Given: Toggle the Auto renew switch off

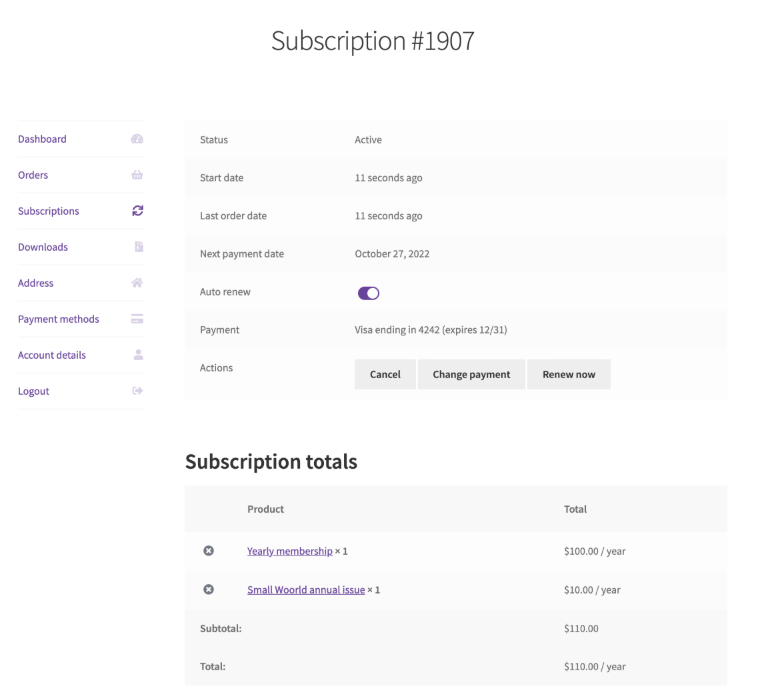Looking at the screenshot, I should [368, 293].
